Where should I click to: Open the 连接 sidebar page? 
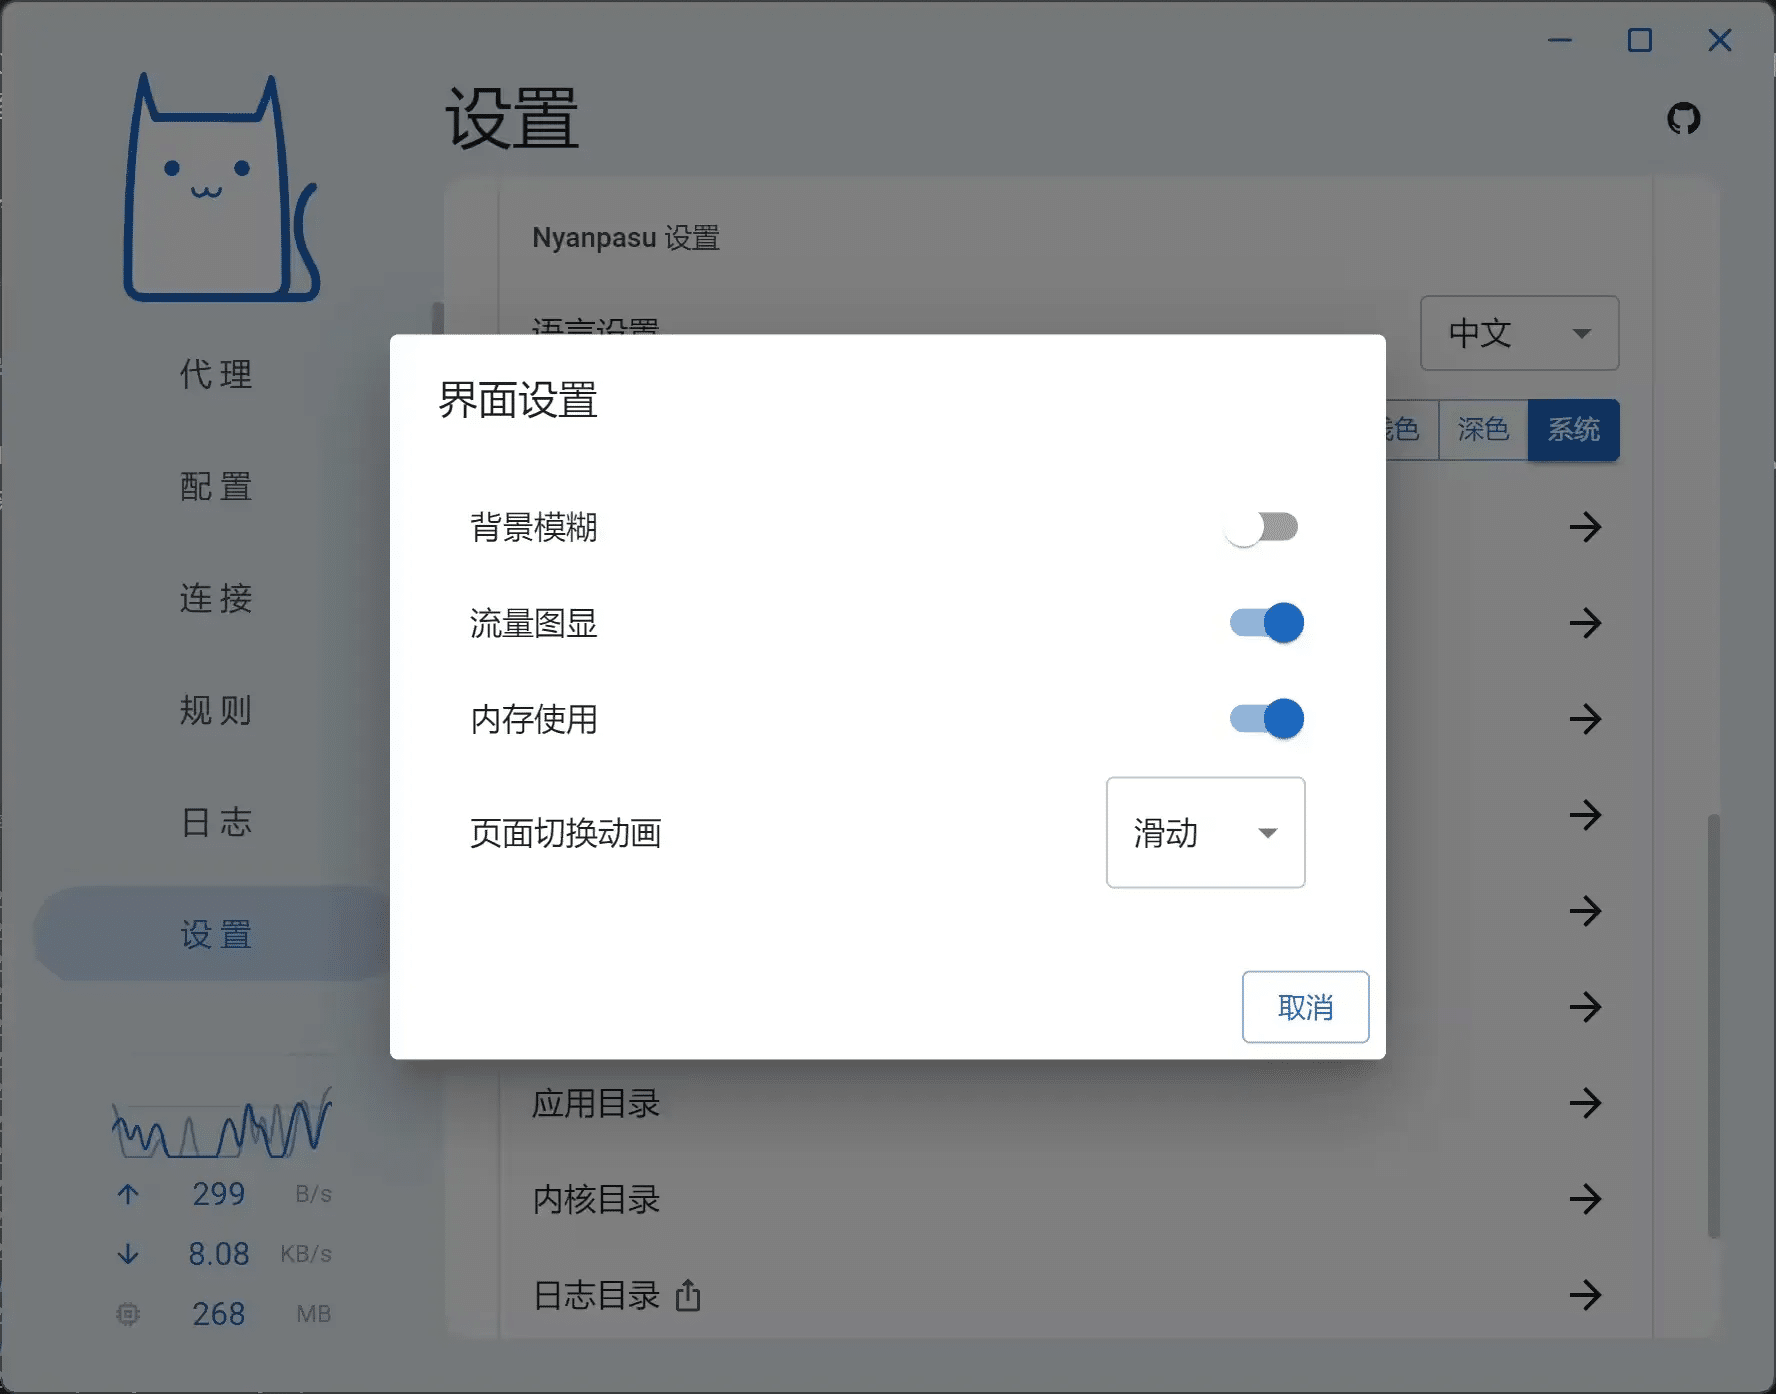216,598
